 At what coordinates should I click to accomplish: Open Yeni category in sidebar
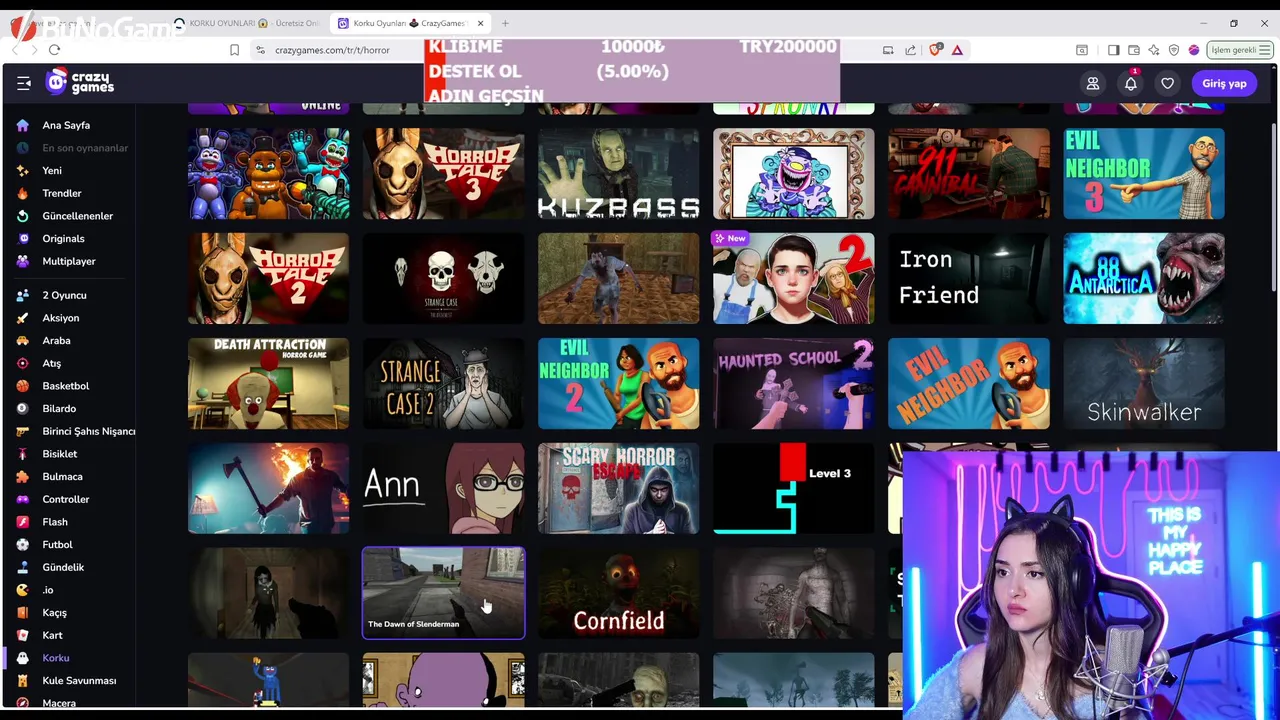tap(52, 171)
